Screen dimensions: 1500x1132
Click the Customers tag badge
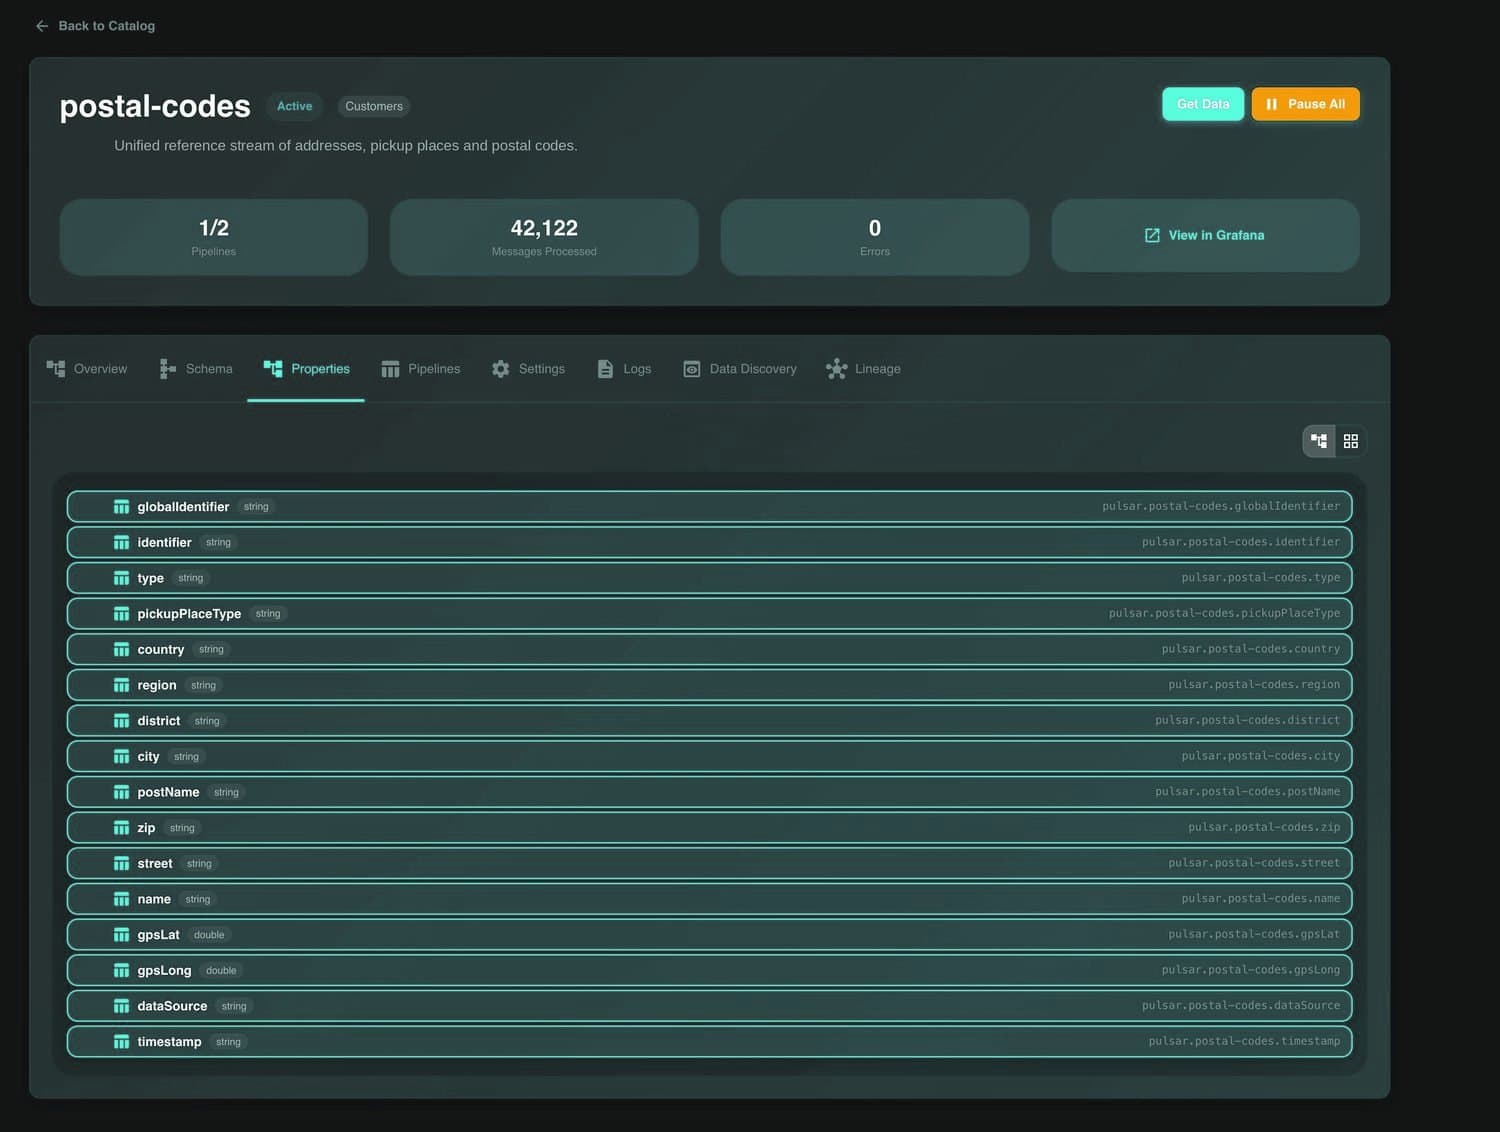click(374, 106)
